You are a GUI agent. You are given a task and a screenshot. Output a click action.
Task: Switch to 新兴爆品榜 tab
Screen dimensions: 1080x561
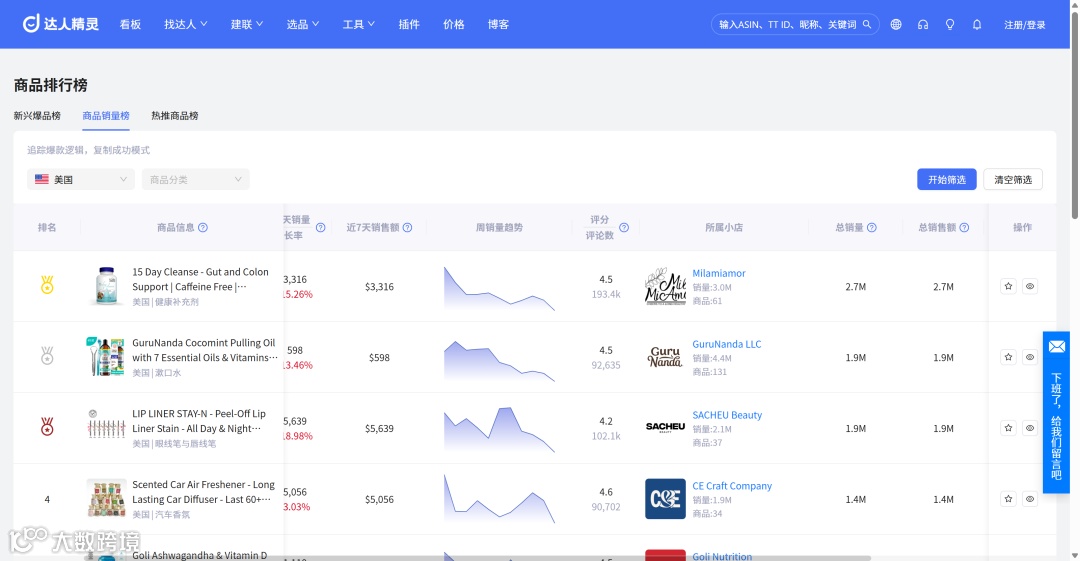click(37, 116)
